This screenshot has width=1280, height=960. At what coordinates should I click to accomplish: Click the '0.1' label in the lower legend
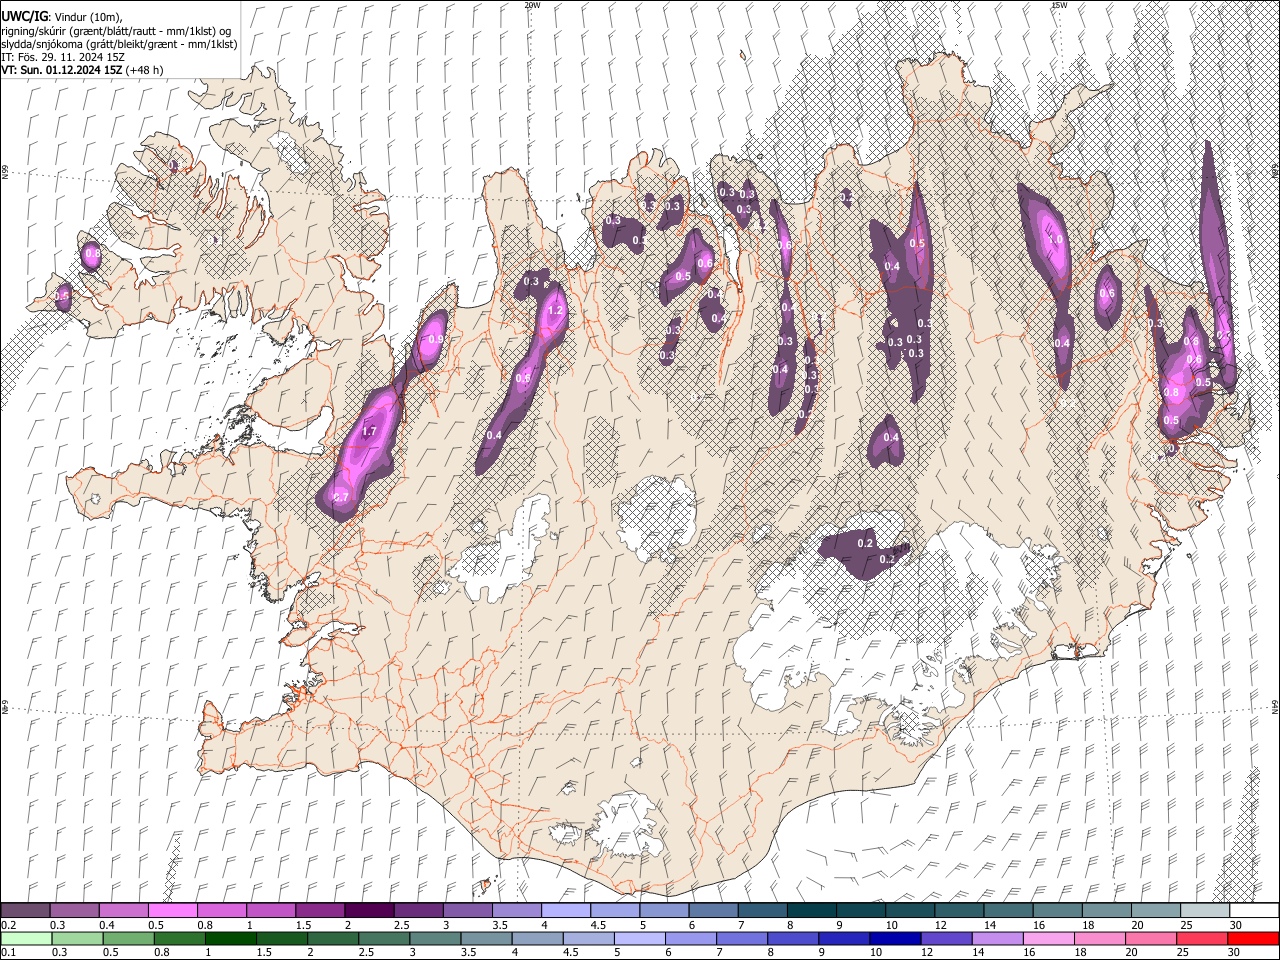point(8,952)
